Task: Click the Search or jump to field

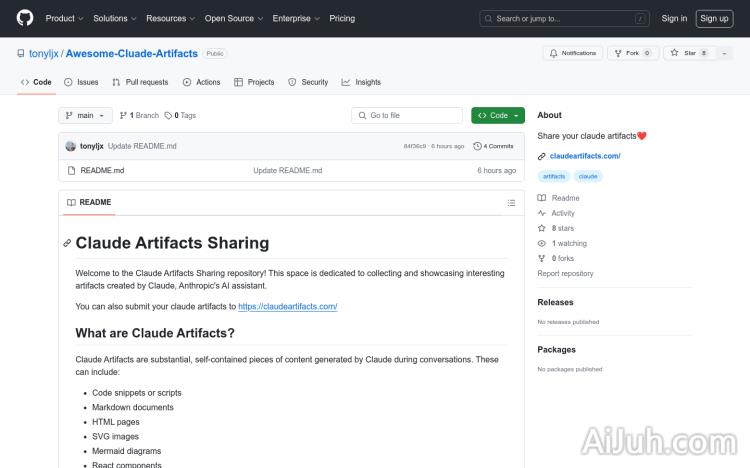Action: pos(564,19)
